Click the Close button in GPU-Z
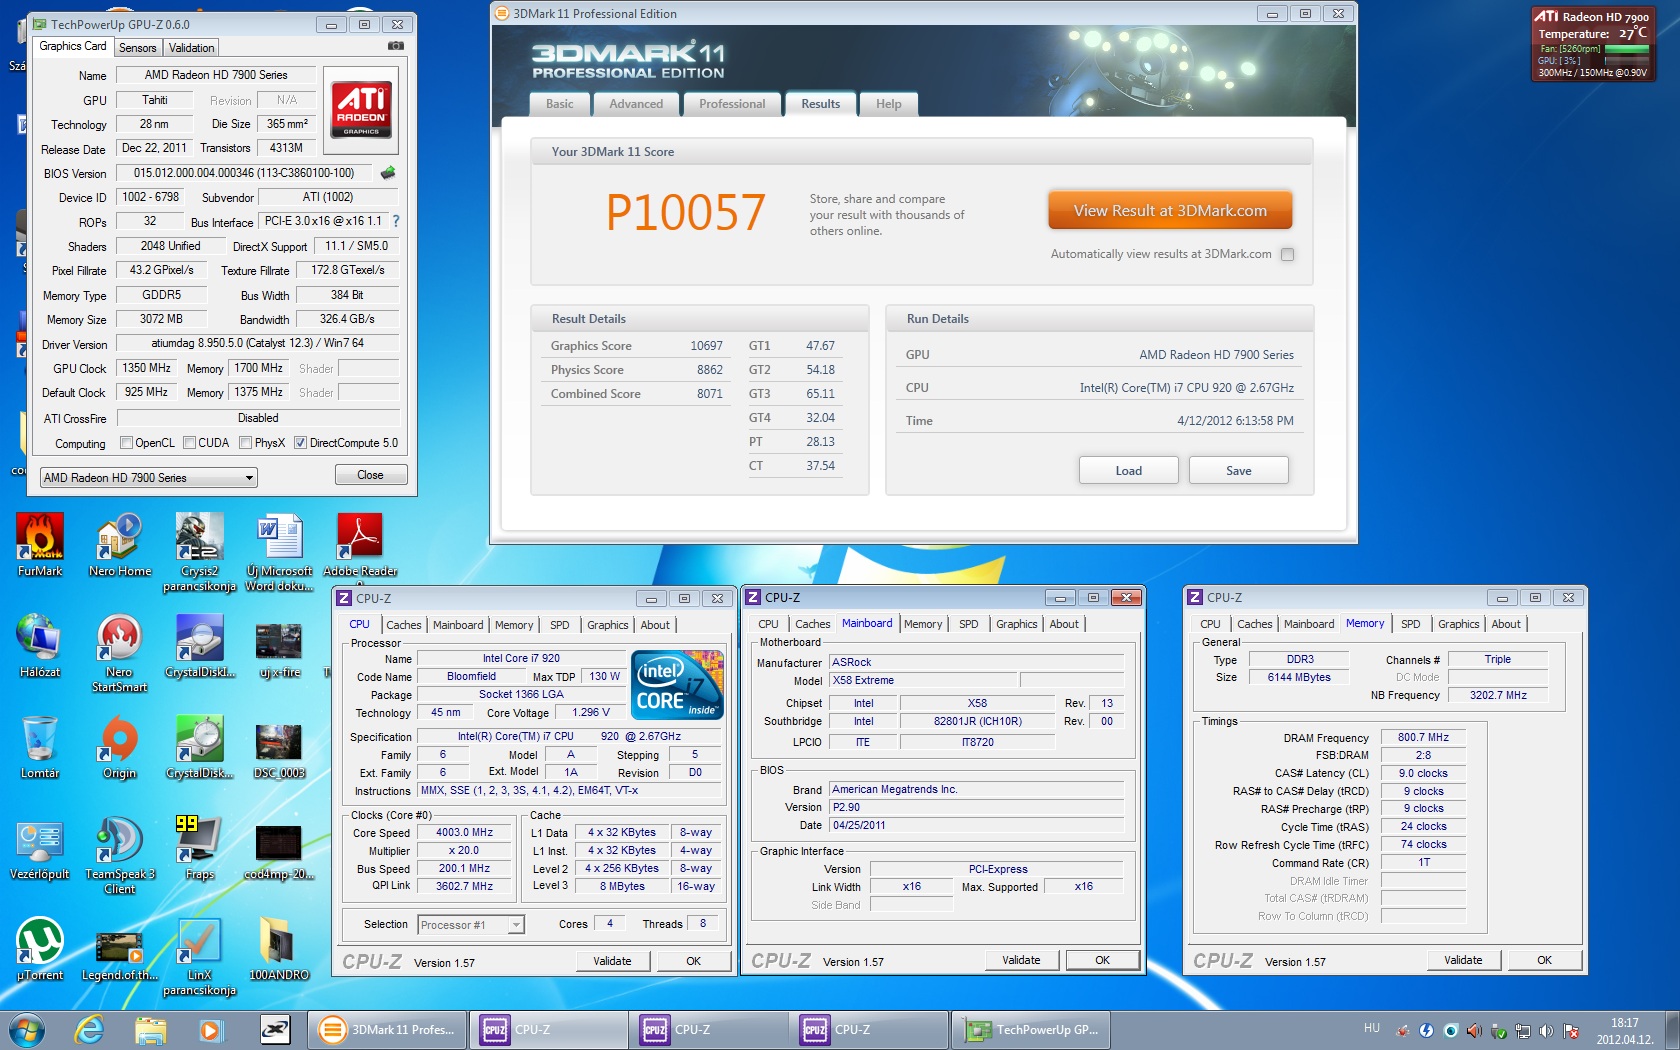 pos(370,475)
